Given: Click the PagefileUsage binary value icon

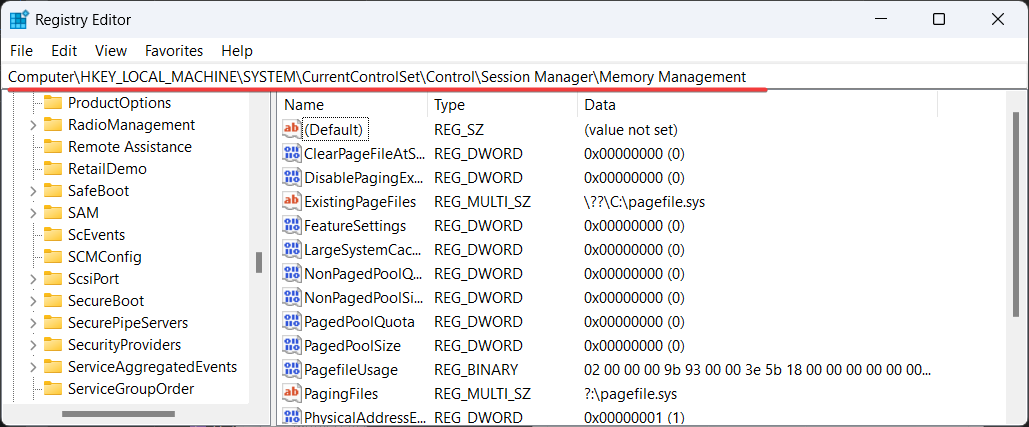Looking at the screenshot, I should tap(291, 369).
